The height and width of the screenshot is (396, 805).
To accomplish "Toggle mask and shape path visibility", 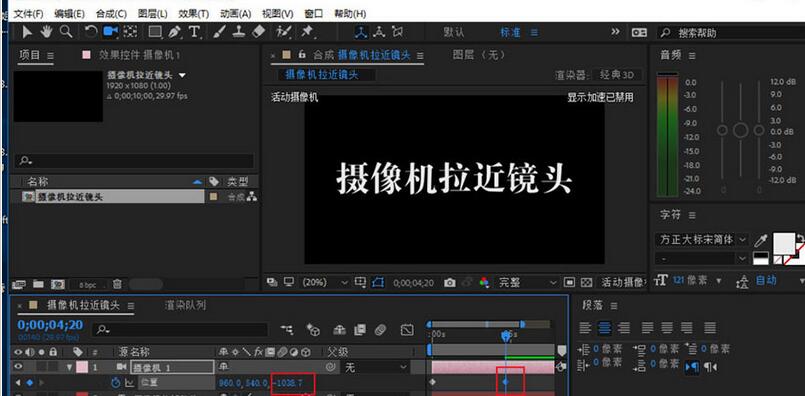I will click(377, 282).
